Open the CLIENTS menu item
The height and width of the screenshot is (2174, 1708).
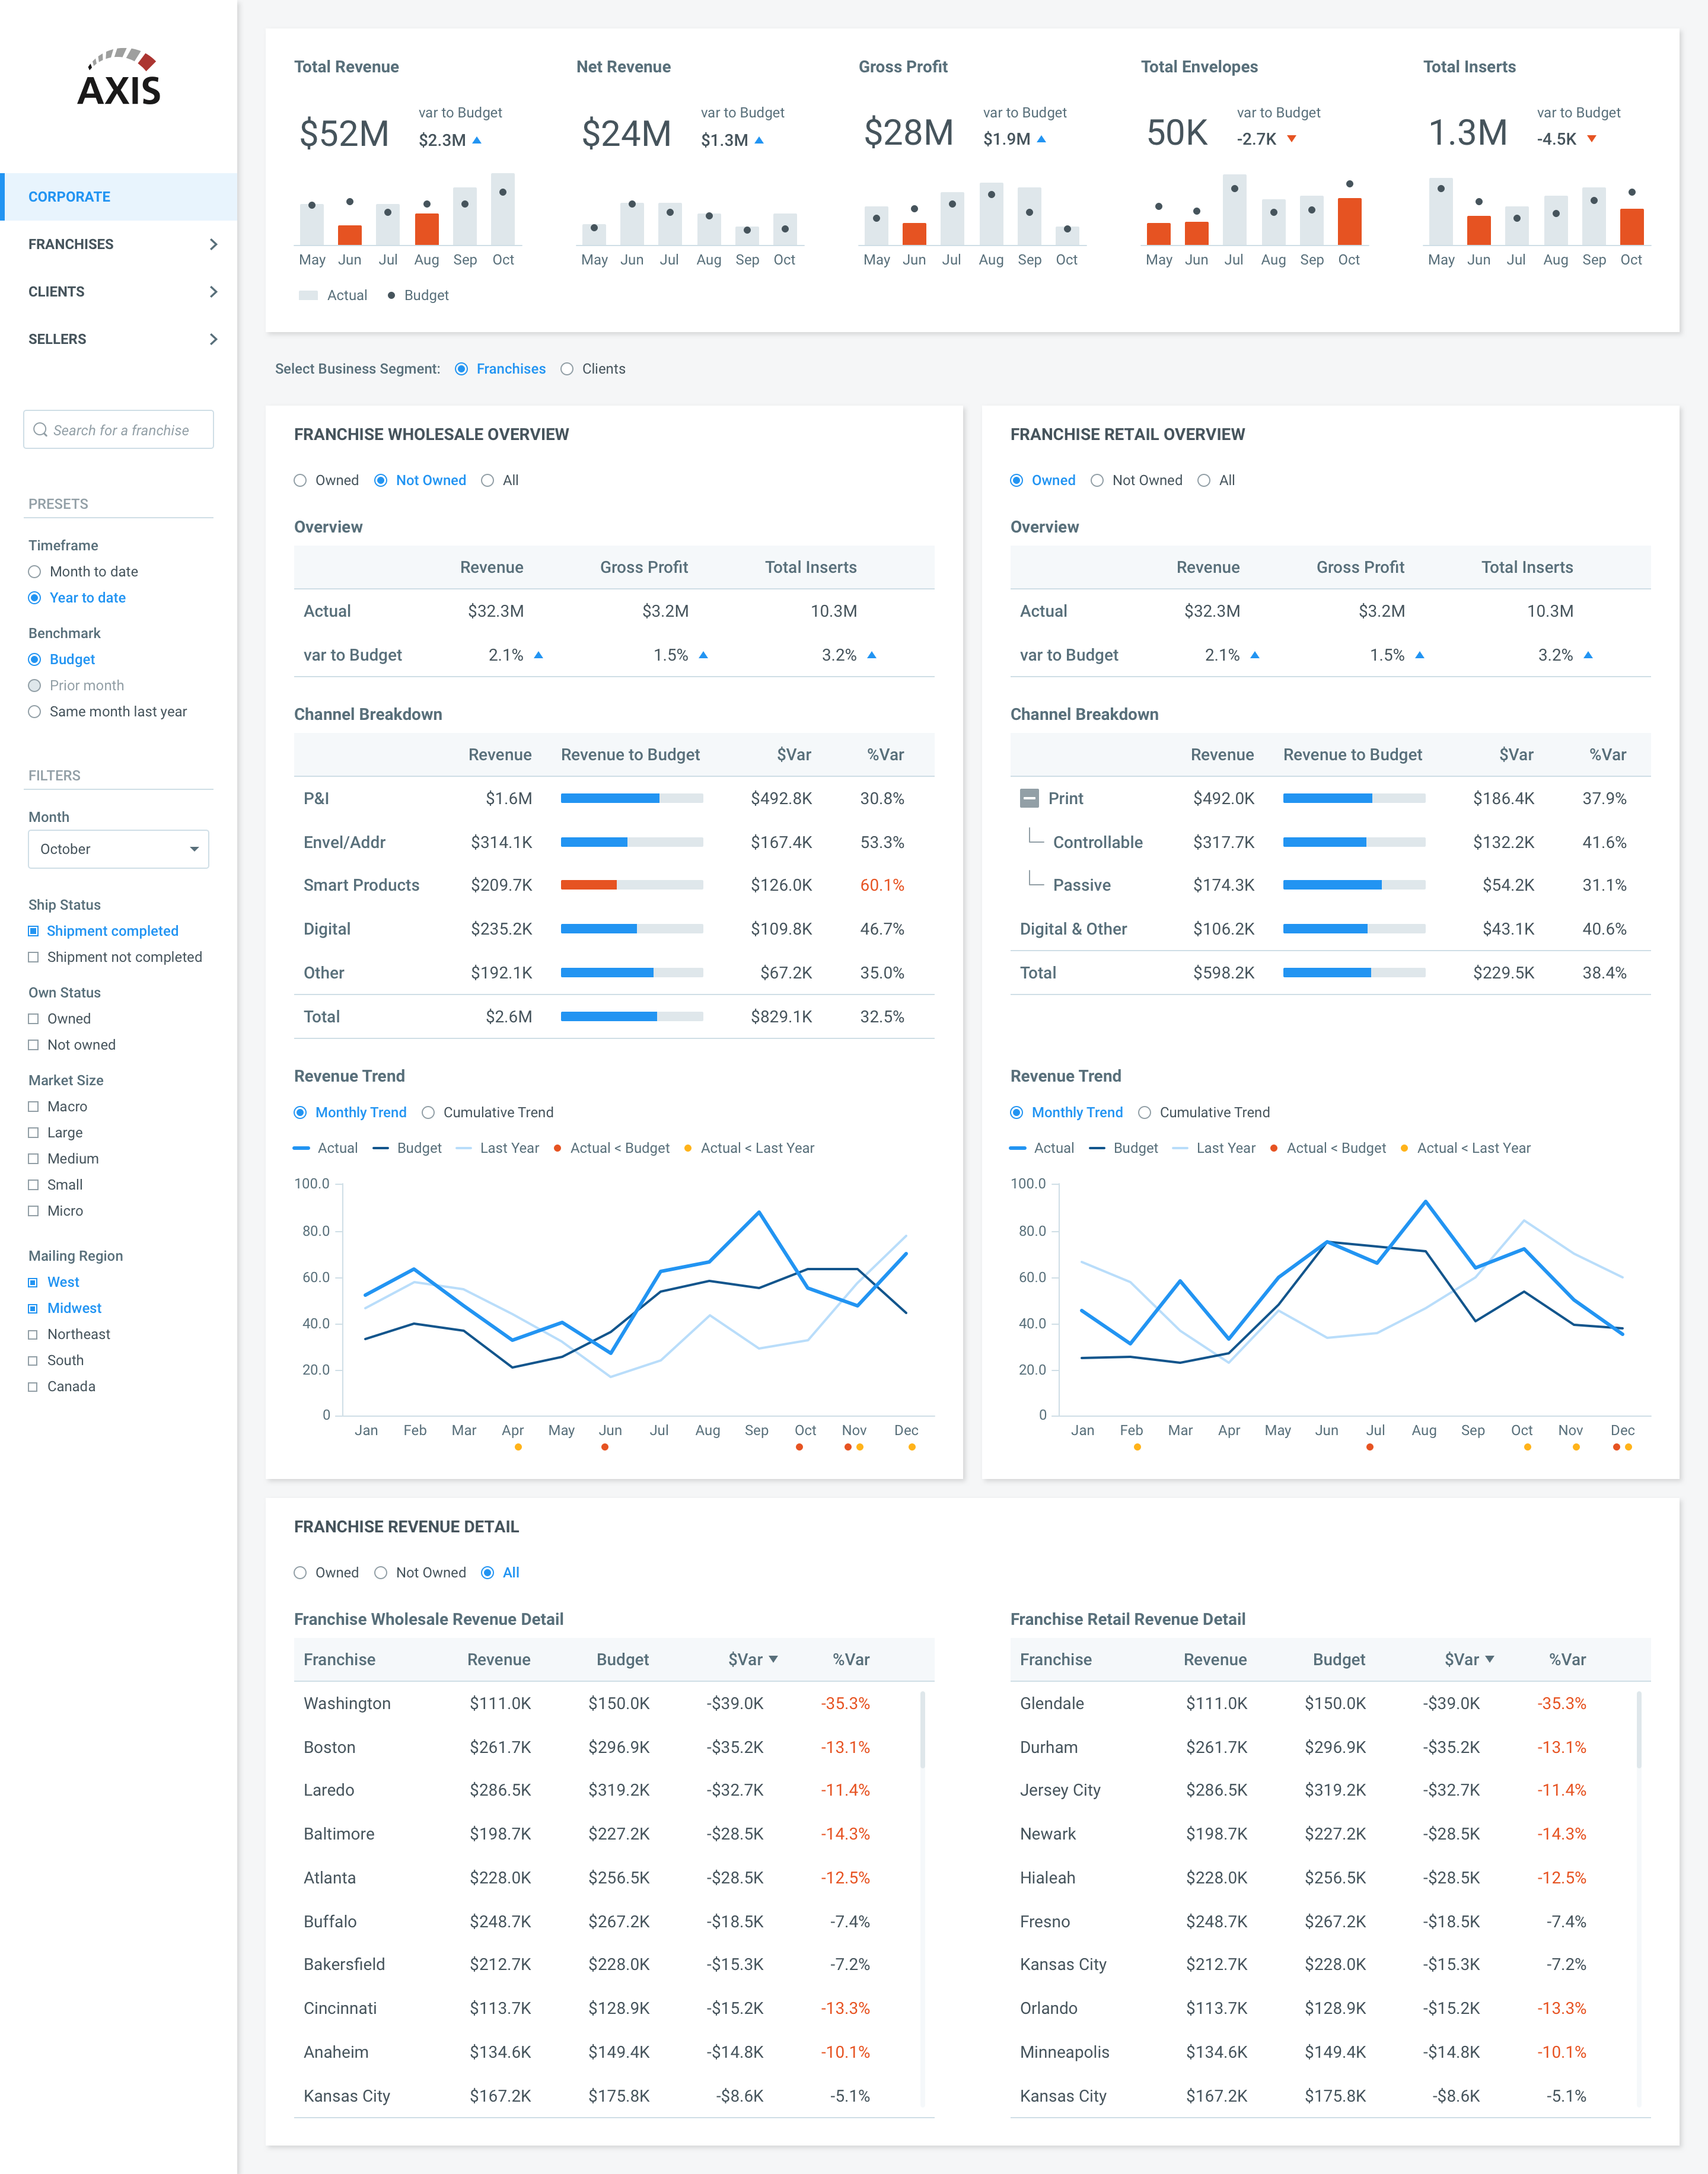57,292
